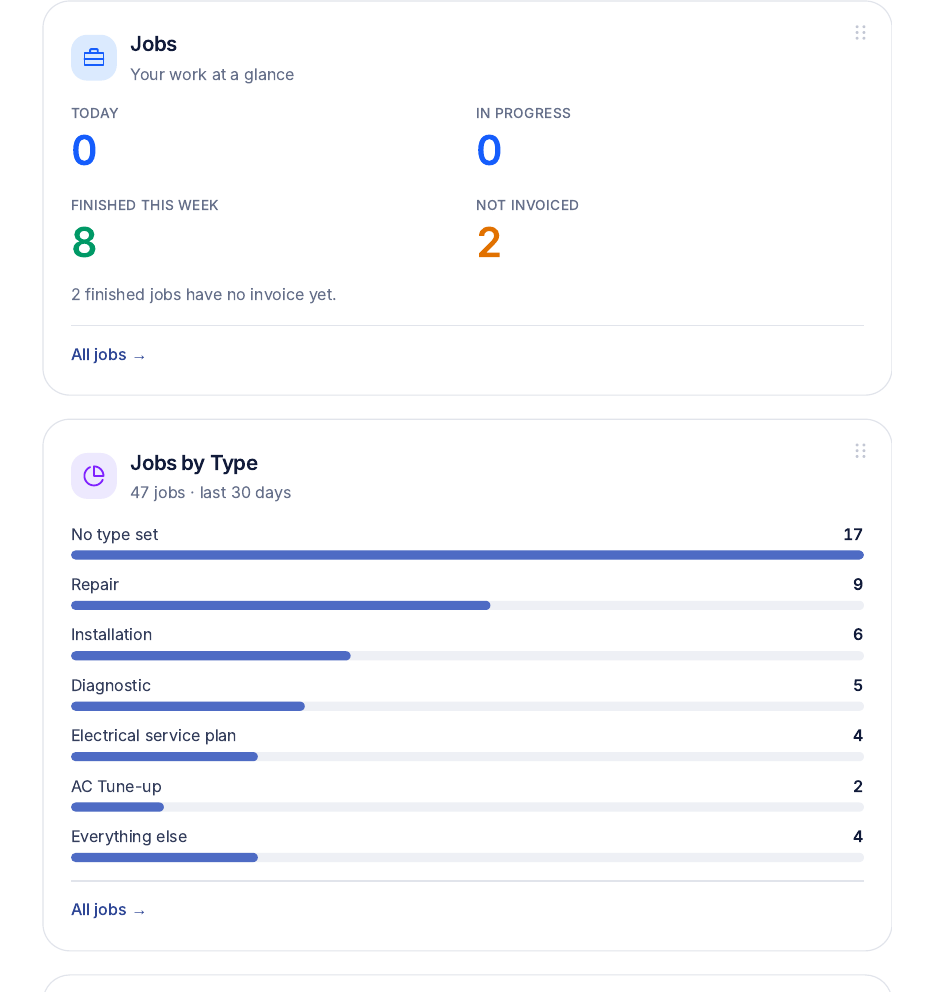Select the Everything else row label
The image size is (935, 992).
[129, 836]
